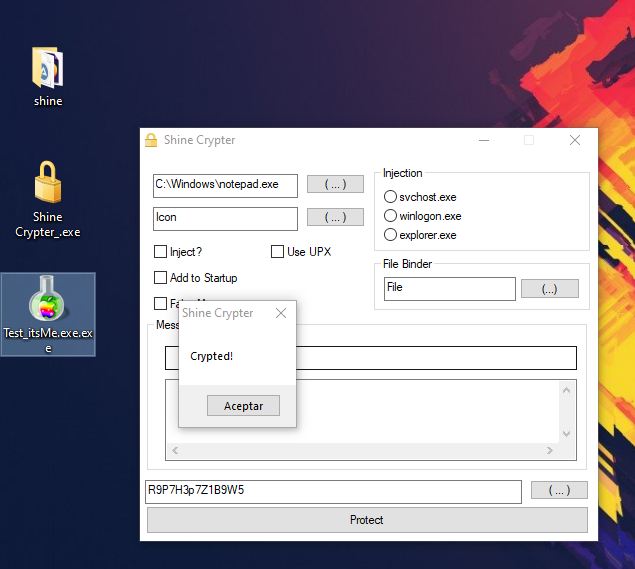Viewport: 635px width, 569px height.
Task: Browse for an Icon file
Action: 335,217
